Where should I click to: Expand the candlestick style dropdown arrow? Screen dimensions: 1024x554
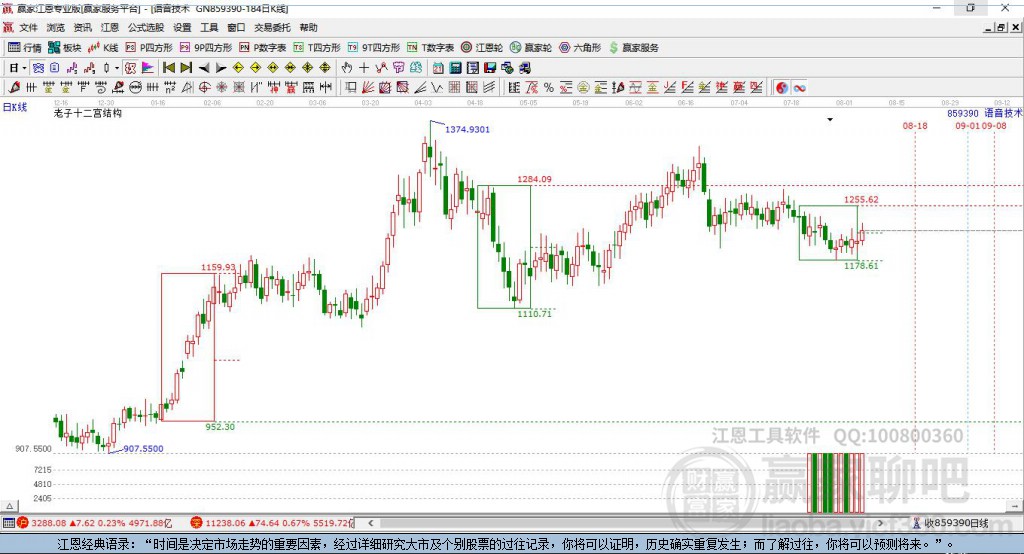click(x=116, y=68)
